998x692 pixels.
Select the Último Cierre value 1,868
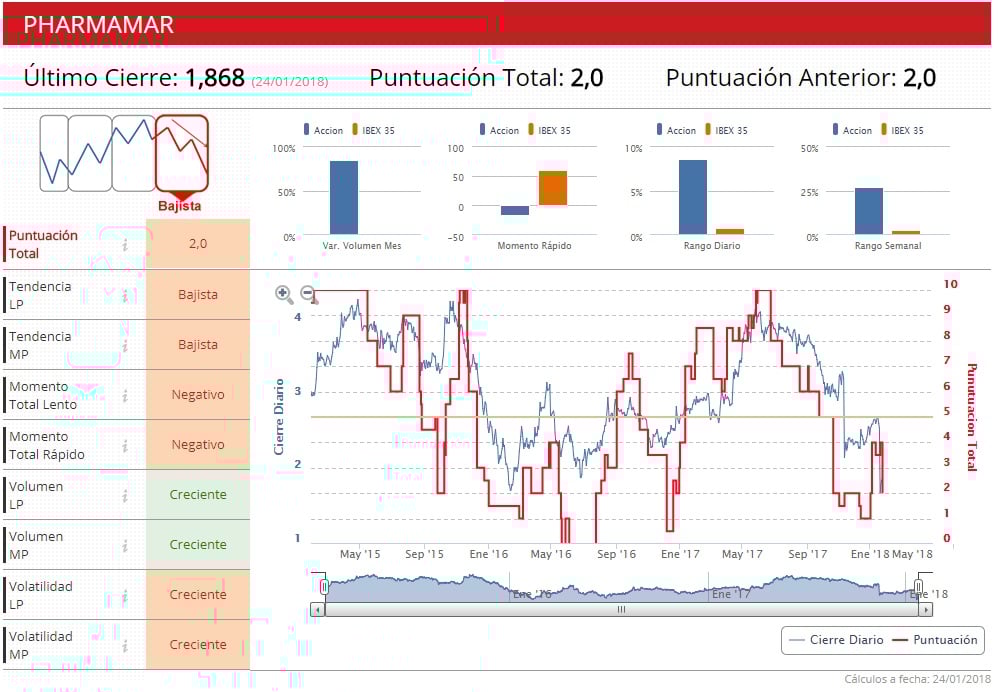(215, 78)
